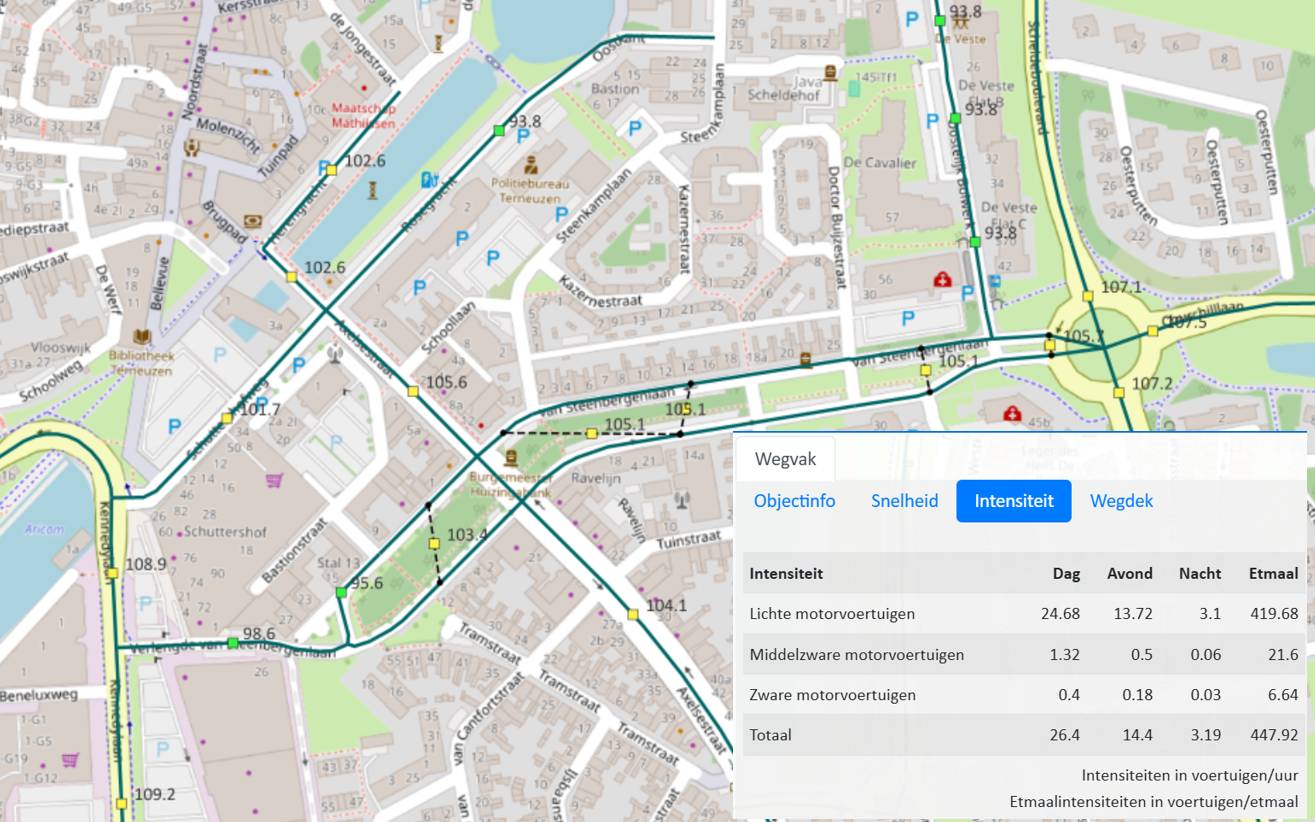Switch to the Snelheid tab
Screen dimensions: 1315x822
point(904,501)
